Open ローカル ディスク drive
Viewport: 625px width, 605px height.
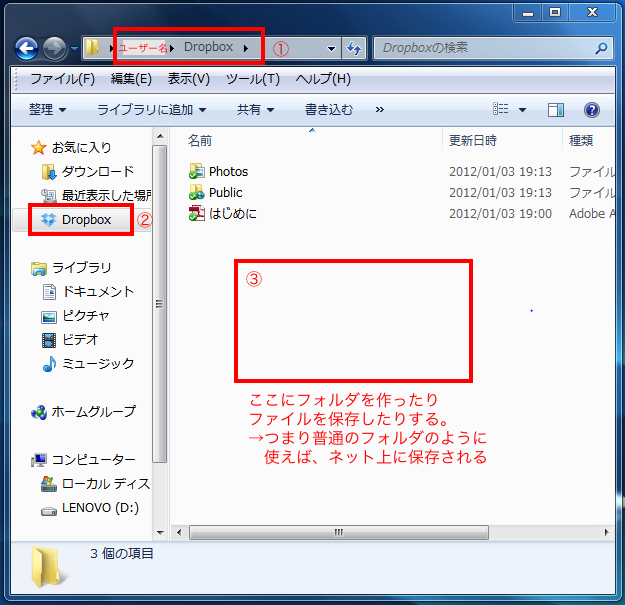click(106, 484)
